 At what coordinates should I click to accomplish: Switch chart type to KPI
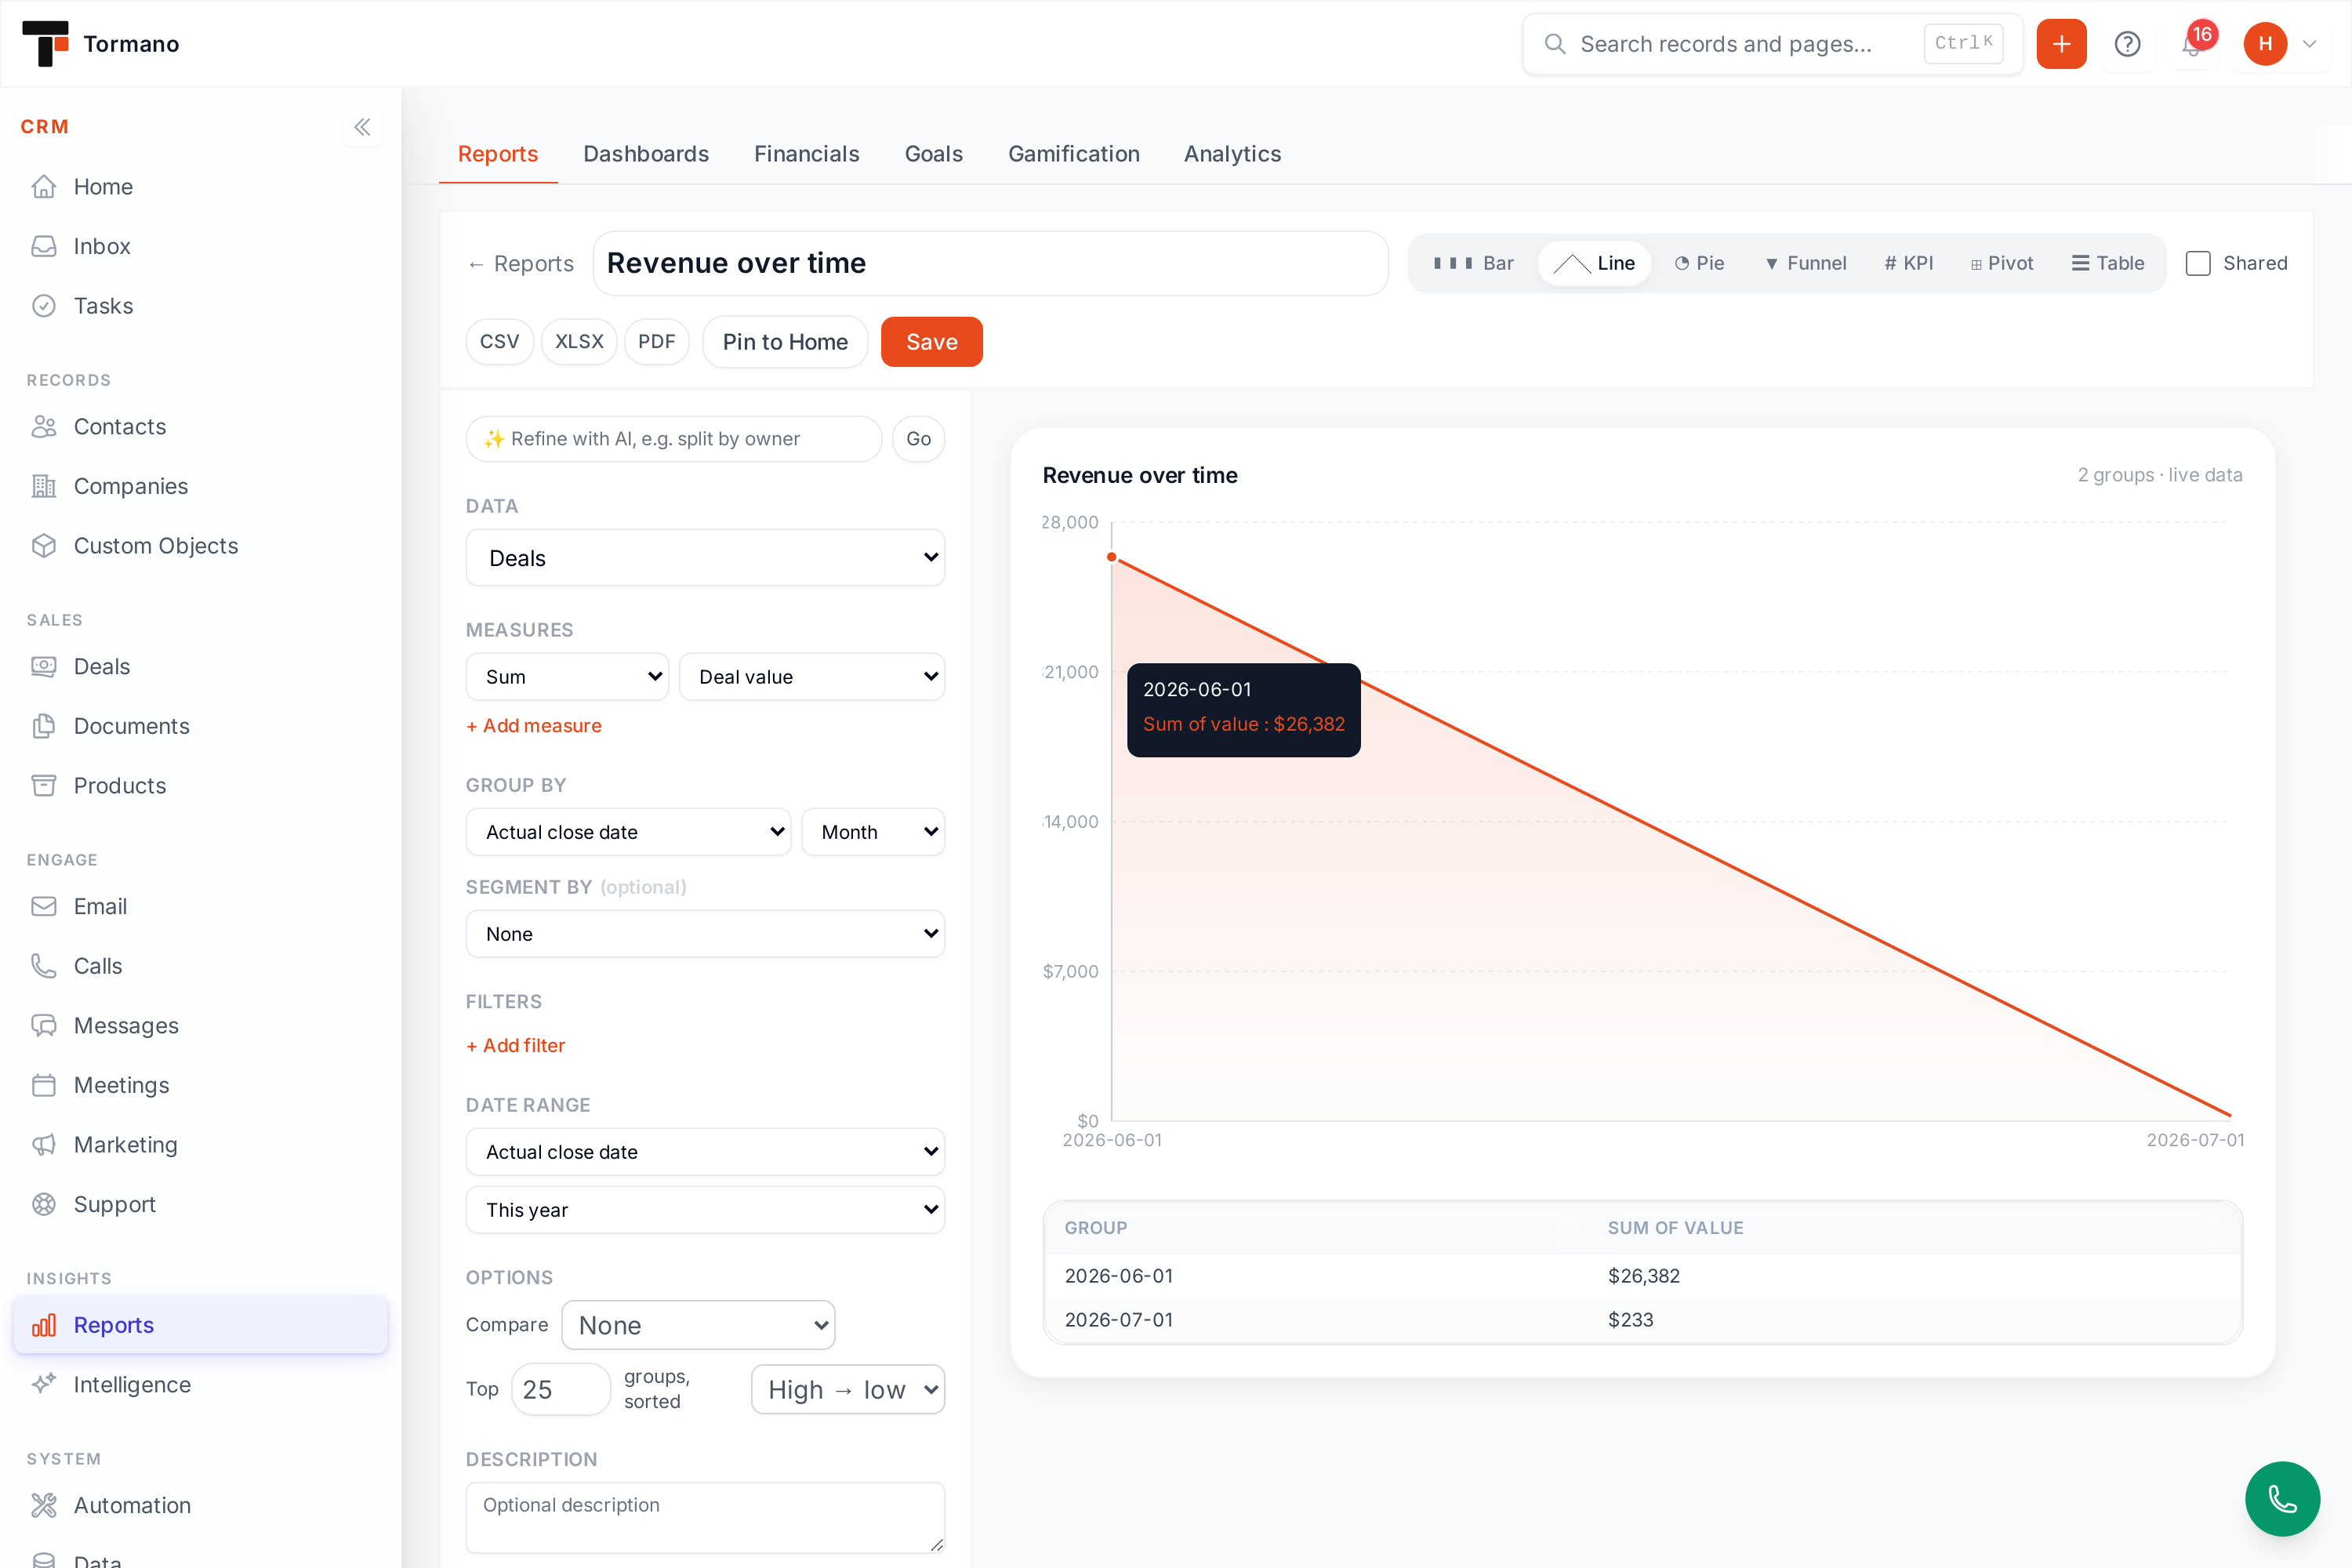click(x=1908, y=263)
